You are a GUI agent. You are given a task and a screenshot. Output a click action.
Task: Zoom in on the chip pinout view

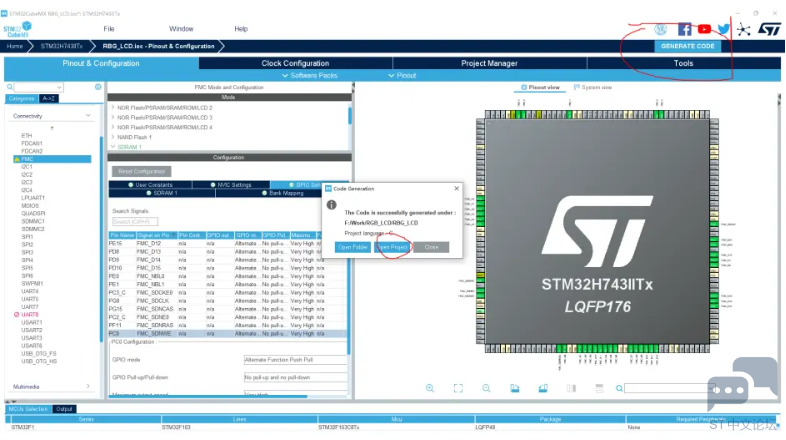[x=430, y=388]
